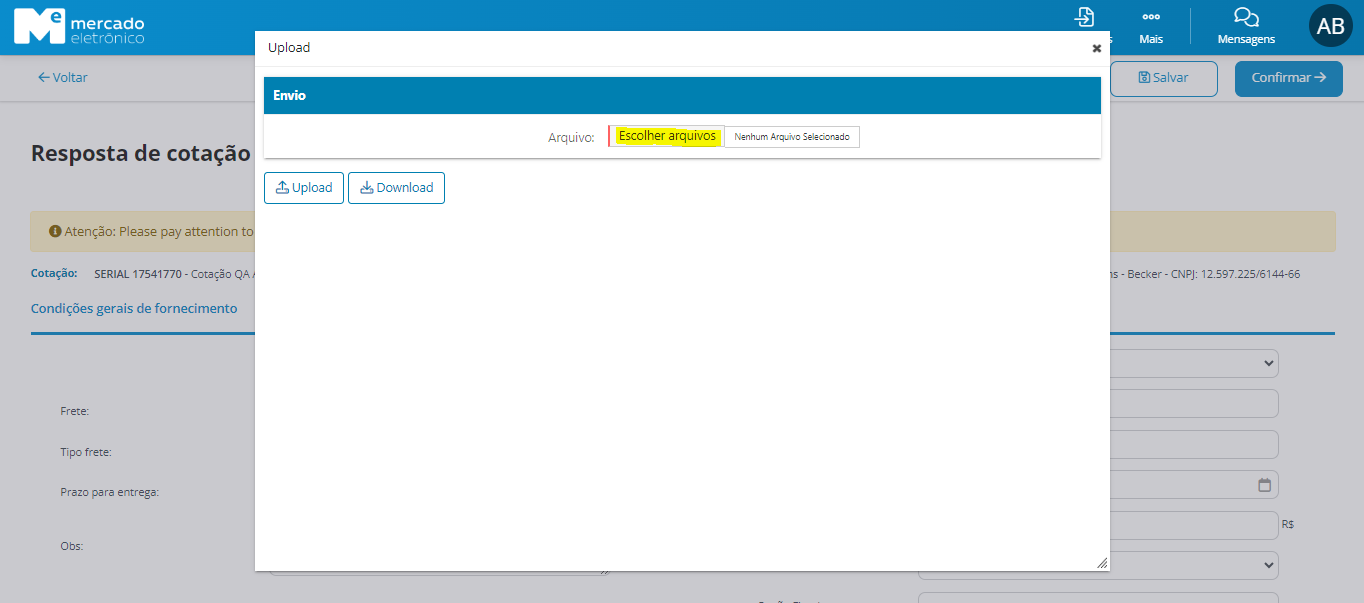Open the Mensagens chat bubbles icon
Image resolution: width=1364 pixels, height=603 pixels.
click(1246, 18)
